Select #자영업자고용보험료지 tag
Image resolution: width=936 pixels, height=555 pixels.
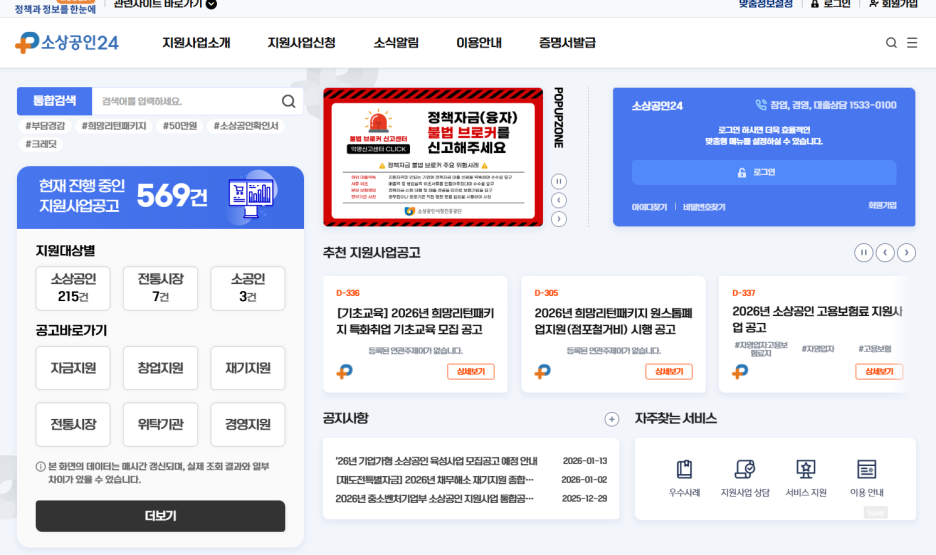point(761,349)
